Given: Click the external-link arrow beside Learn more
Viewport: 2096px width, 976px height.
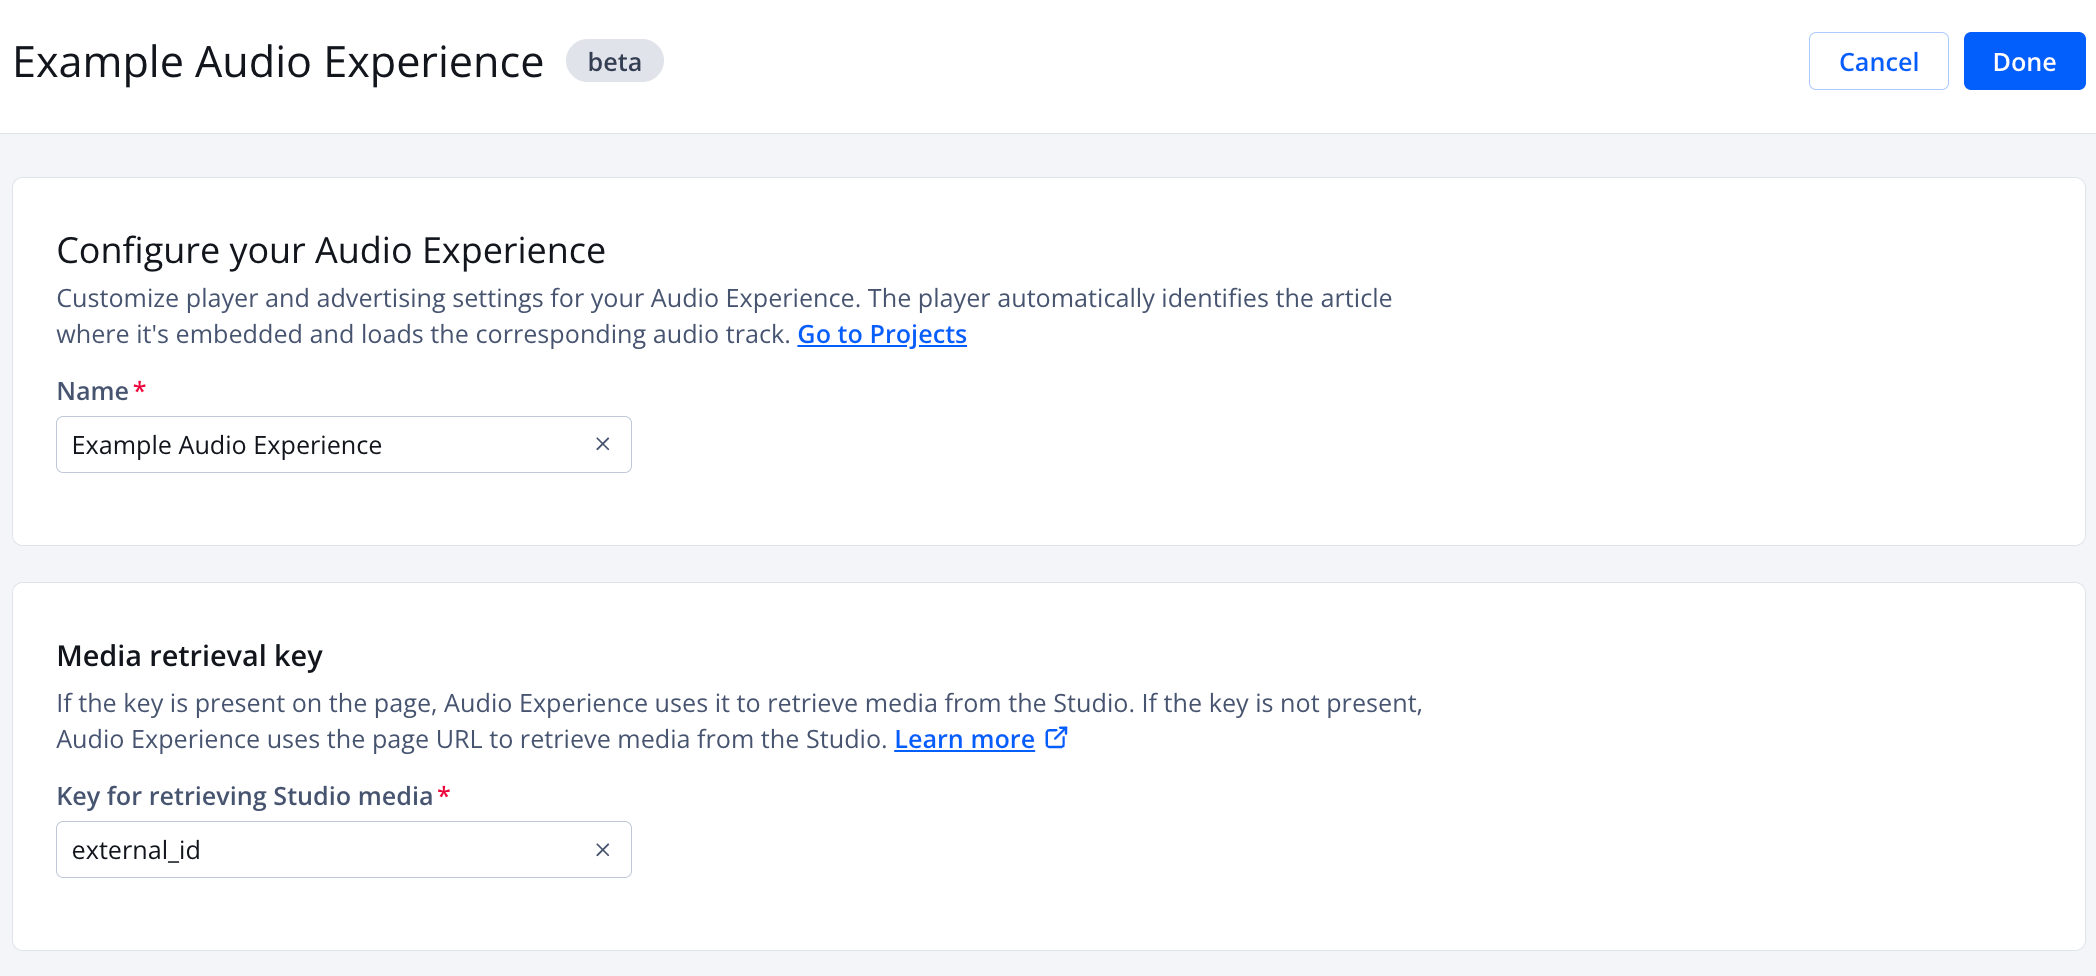Looking at the screenshot, I should 1057,738.
